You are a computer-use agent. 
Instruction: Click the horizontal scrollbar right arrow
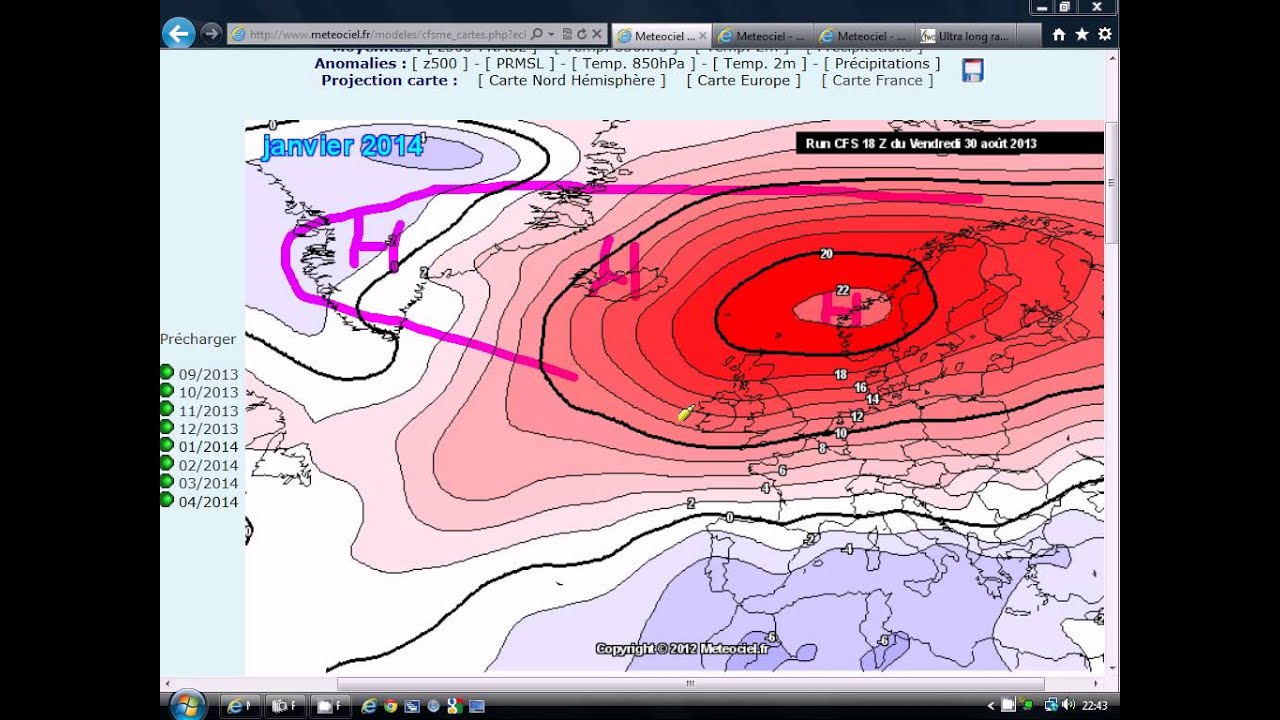point(1097,684)
